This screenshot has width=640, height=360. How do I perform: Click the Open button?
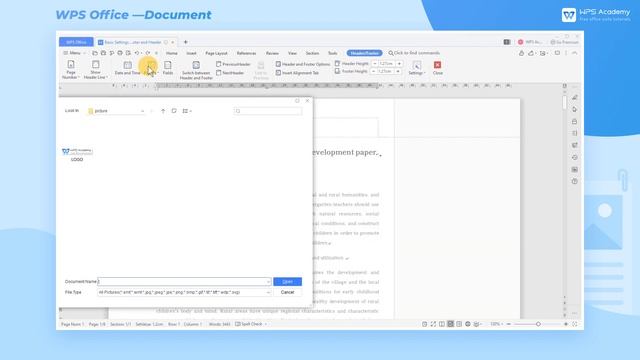click(287, 282)
